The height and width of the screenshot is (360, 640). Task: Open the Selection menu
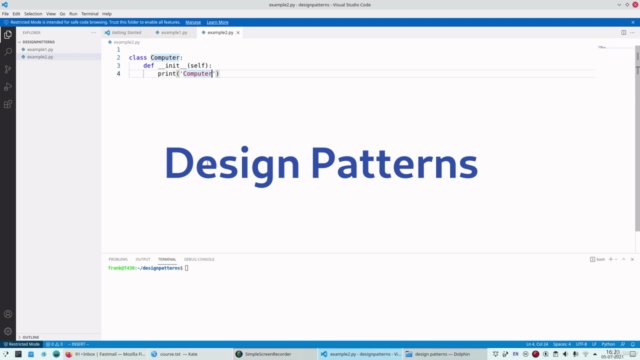33,13
